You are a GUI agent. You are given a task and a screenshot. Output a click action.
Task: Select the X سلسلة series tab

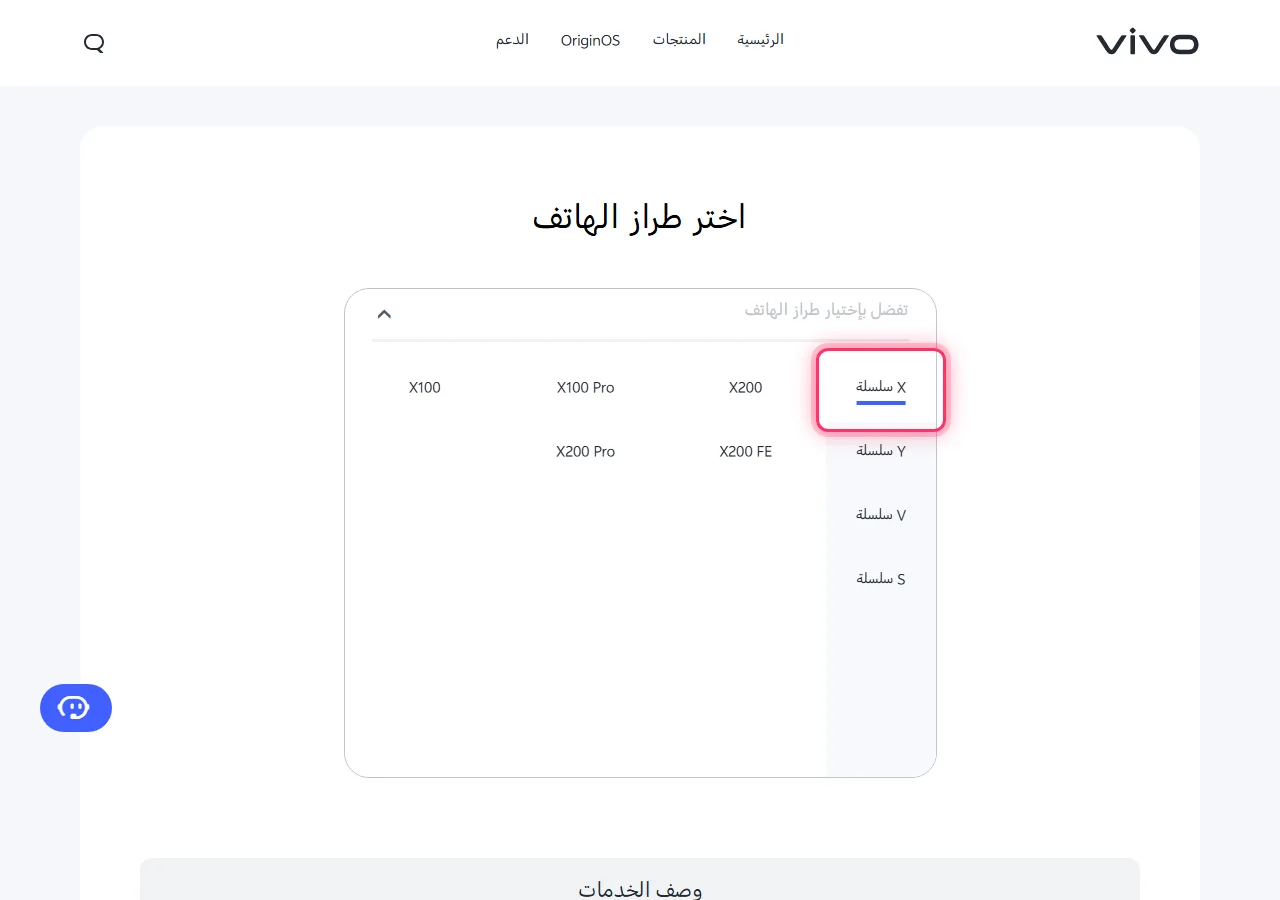(881, 390)
